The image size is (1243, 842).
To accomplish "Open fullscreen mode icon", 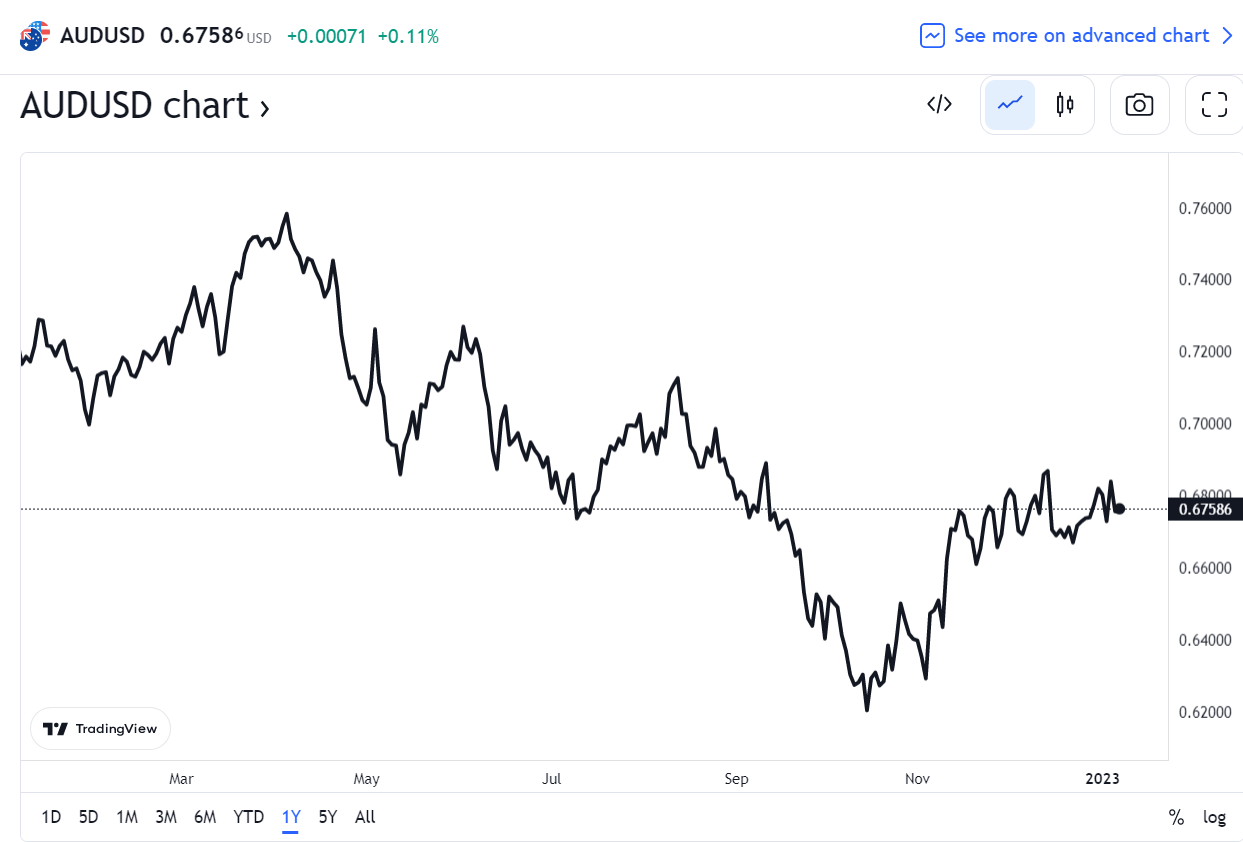I will (x=1214, y=104).
